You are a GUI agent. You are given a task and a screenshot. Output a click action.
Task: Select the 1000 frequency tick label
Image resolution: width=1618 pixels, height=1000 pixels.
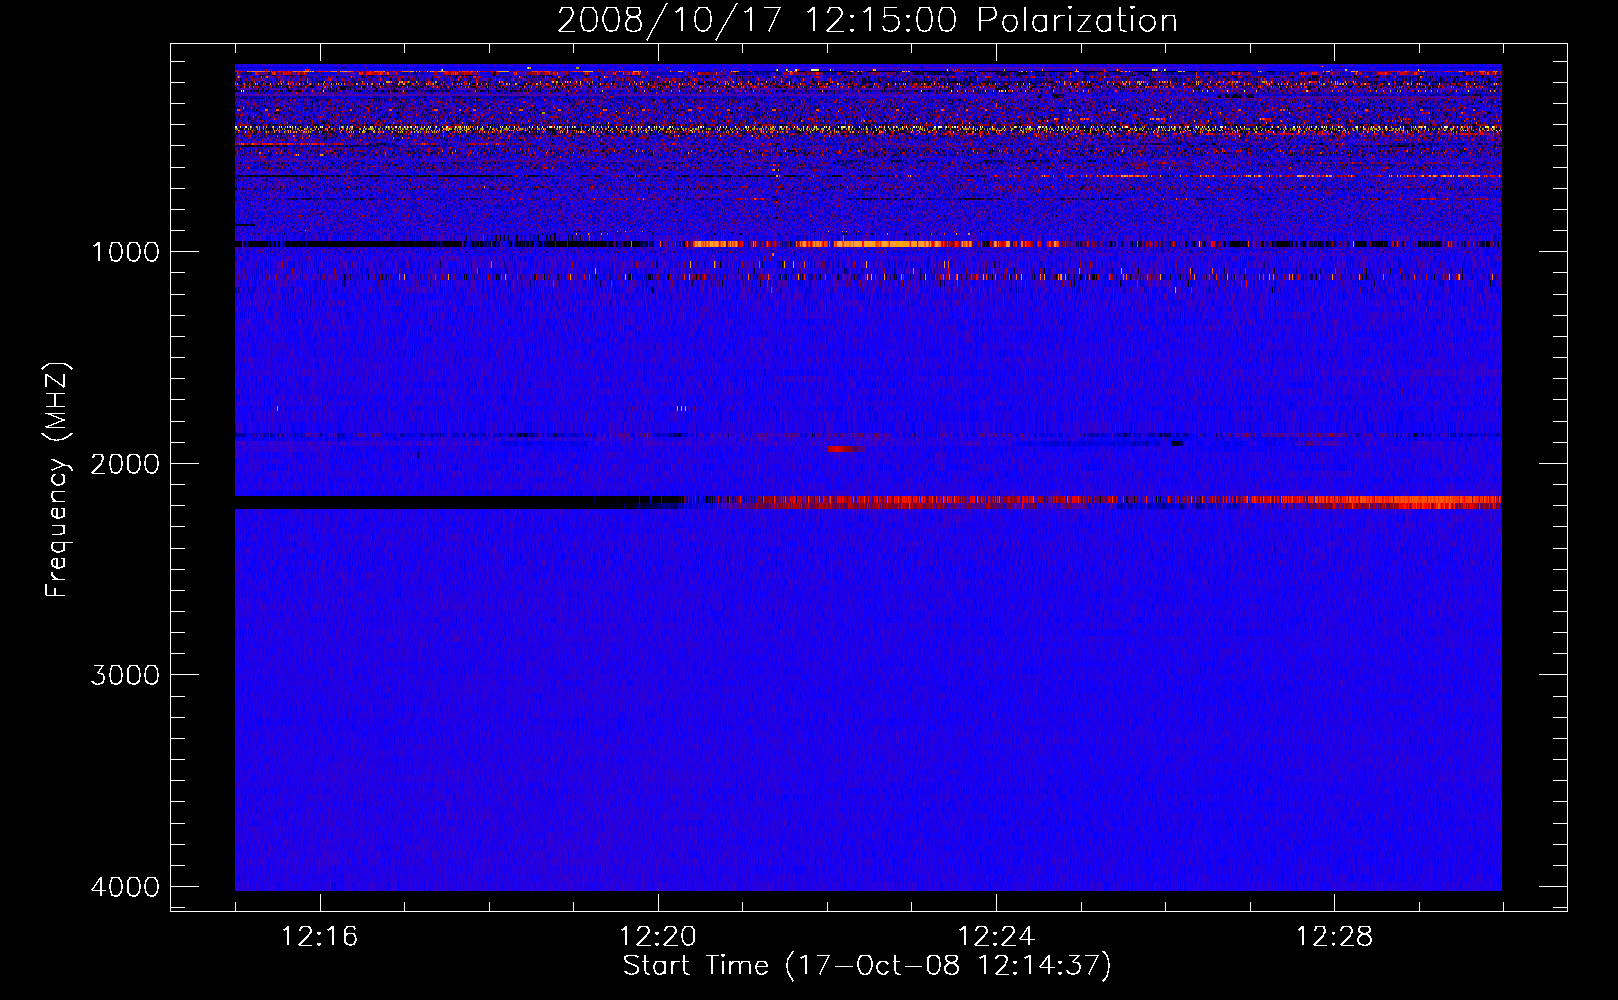(125, 251)
